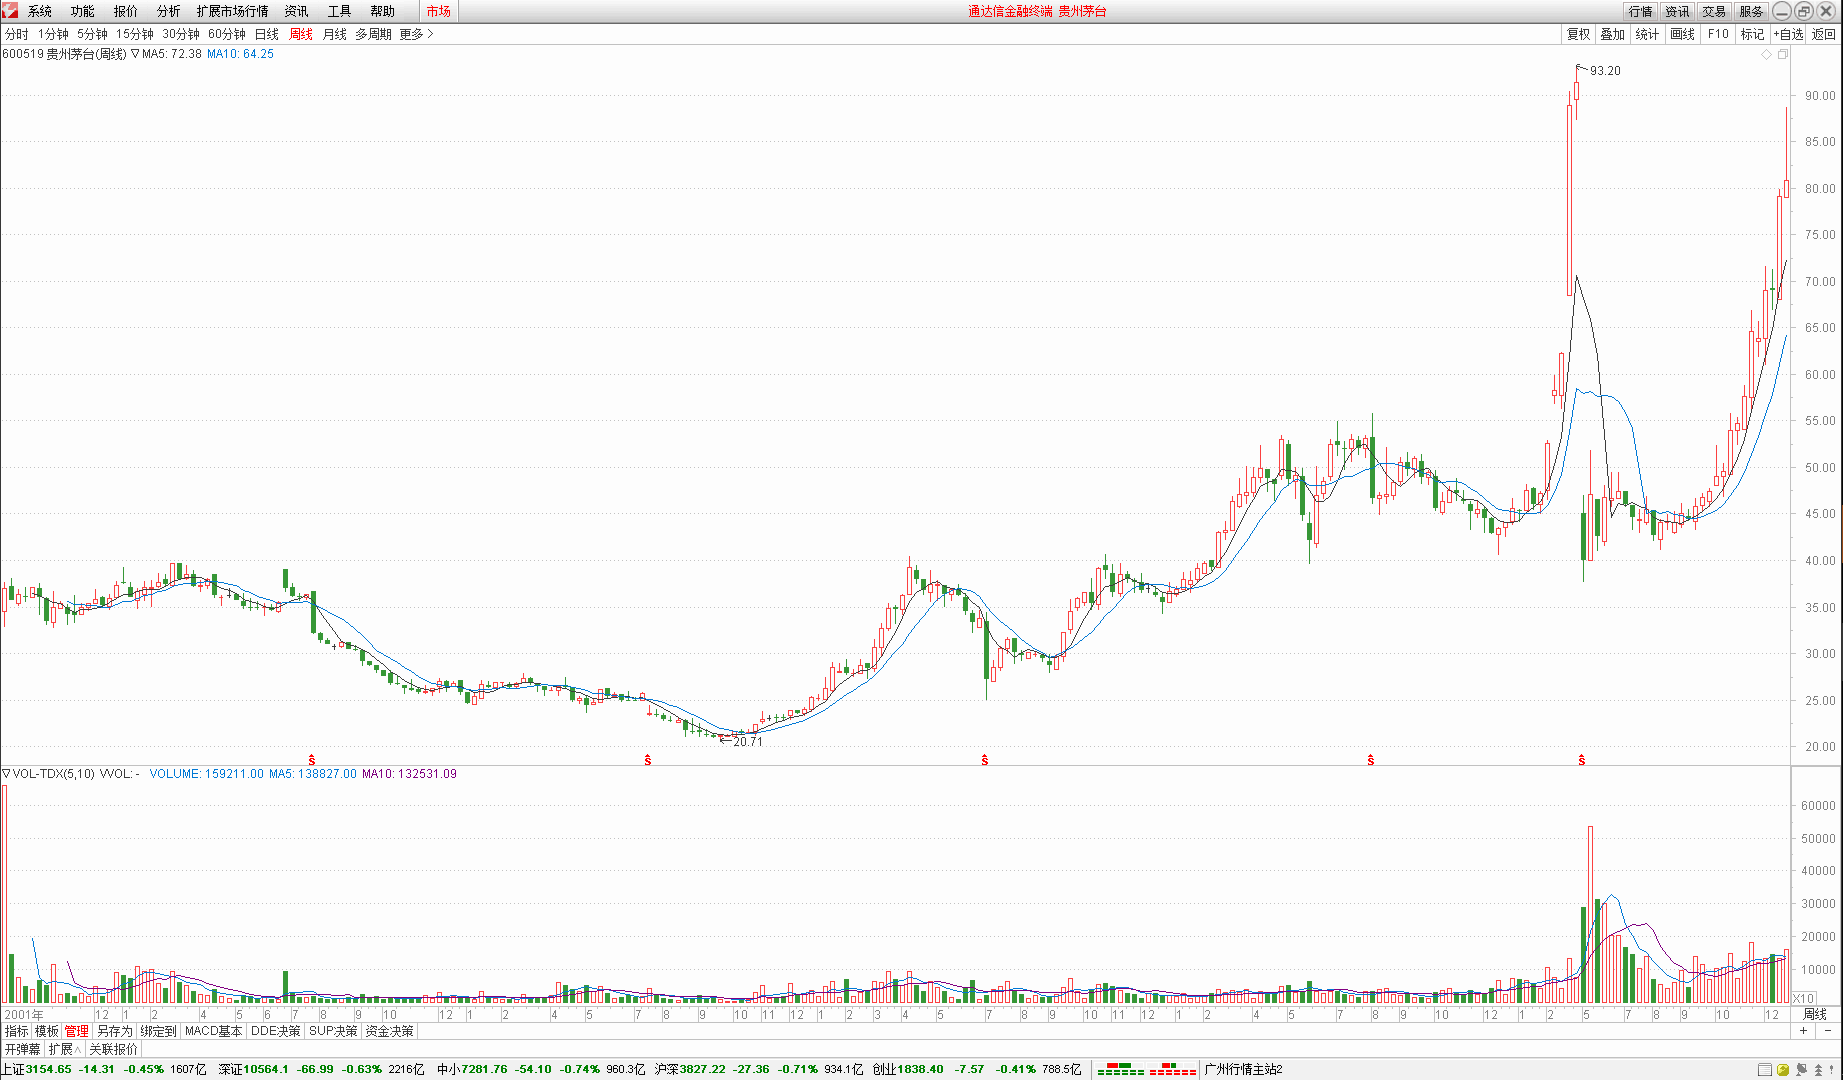The width and height of the screenshot is (1843, 1080).
Task: Expand the 扩展 panel at bottom
Action: pyautogui.click(x=64, y=1049)
